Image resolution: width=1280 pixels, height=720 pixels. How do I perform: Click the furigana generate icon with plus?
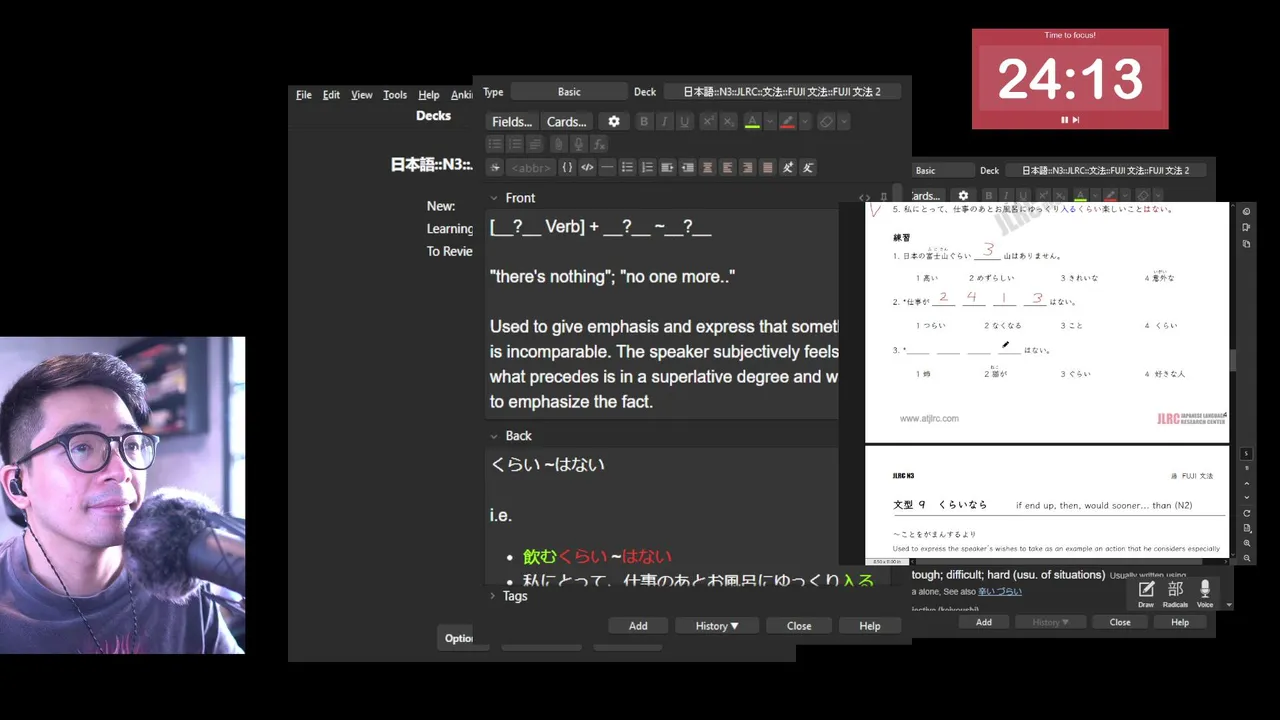pyautogui.click(x=787, y=167)
